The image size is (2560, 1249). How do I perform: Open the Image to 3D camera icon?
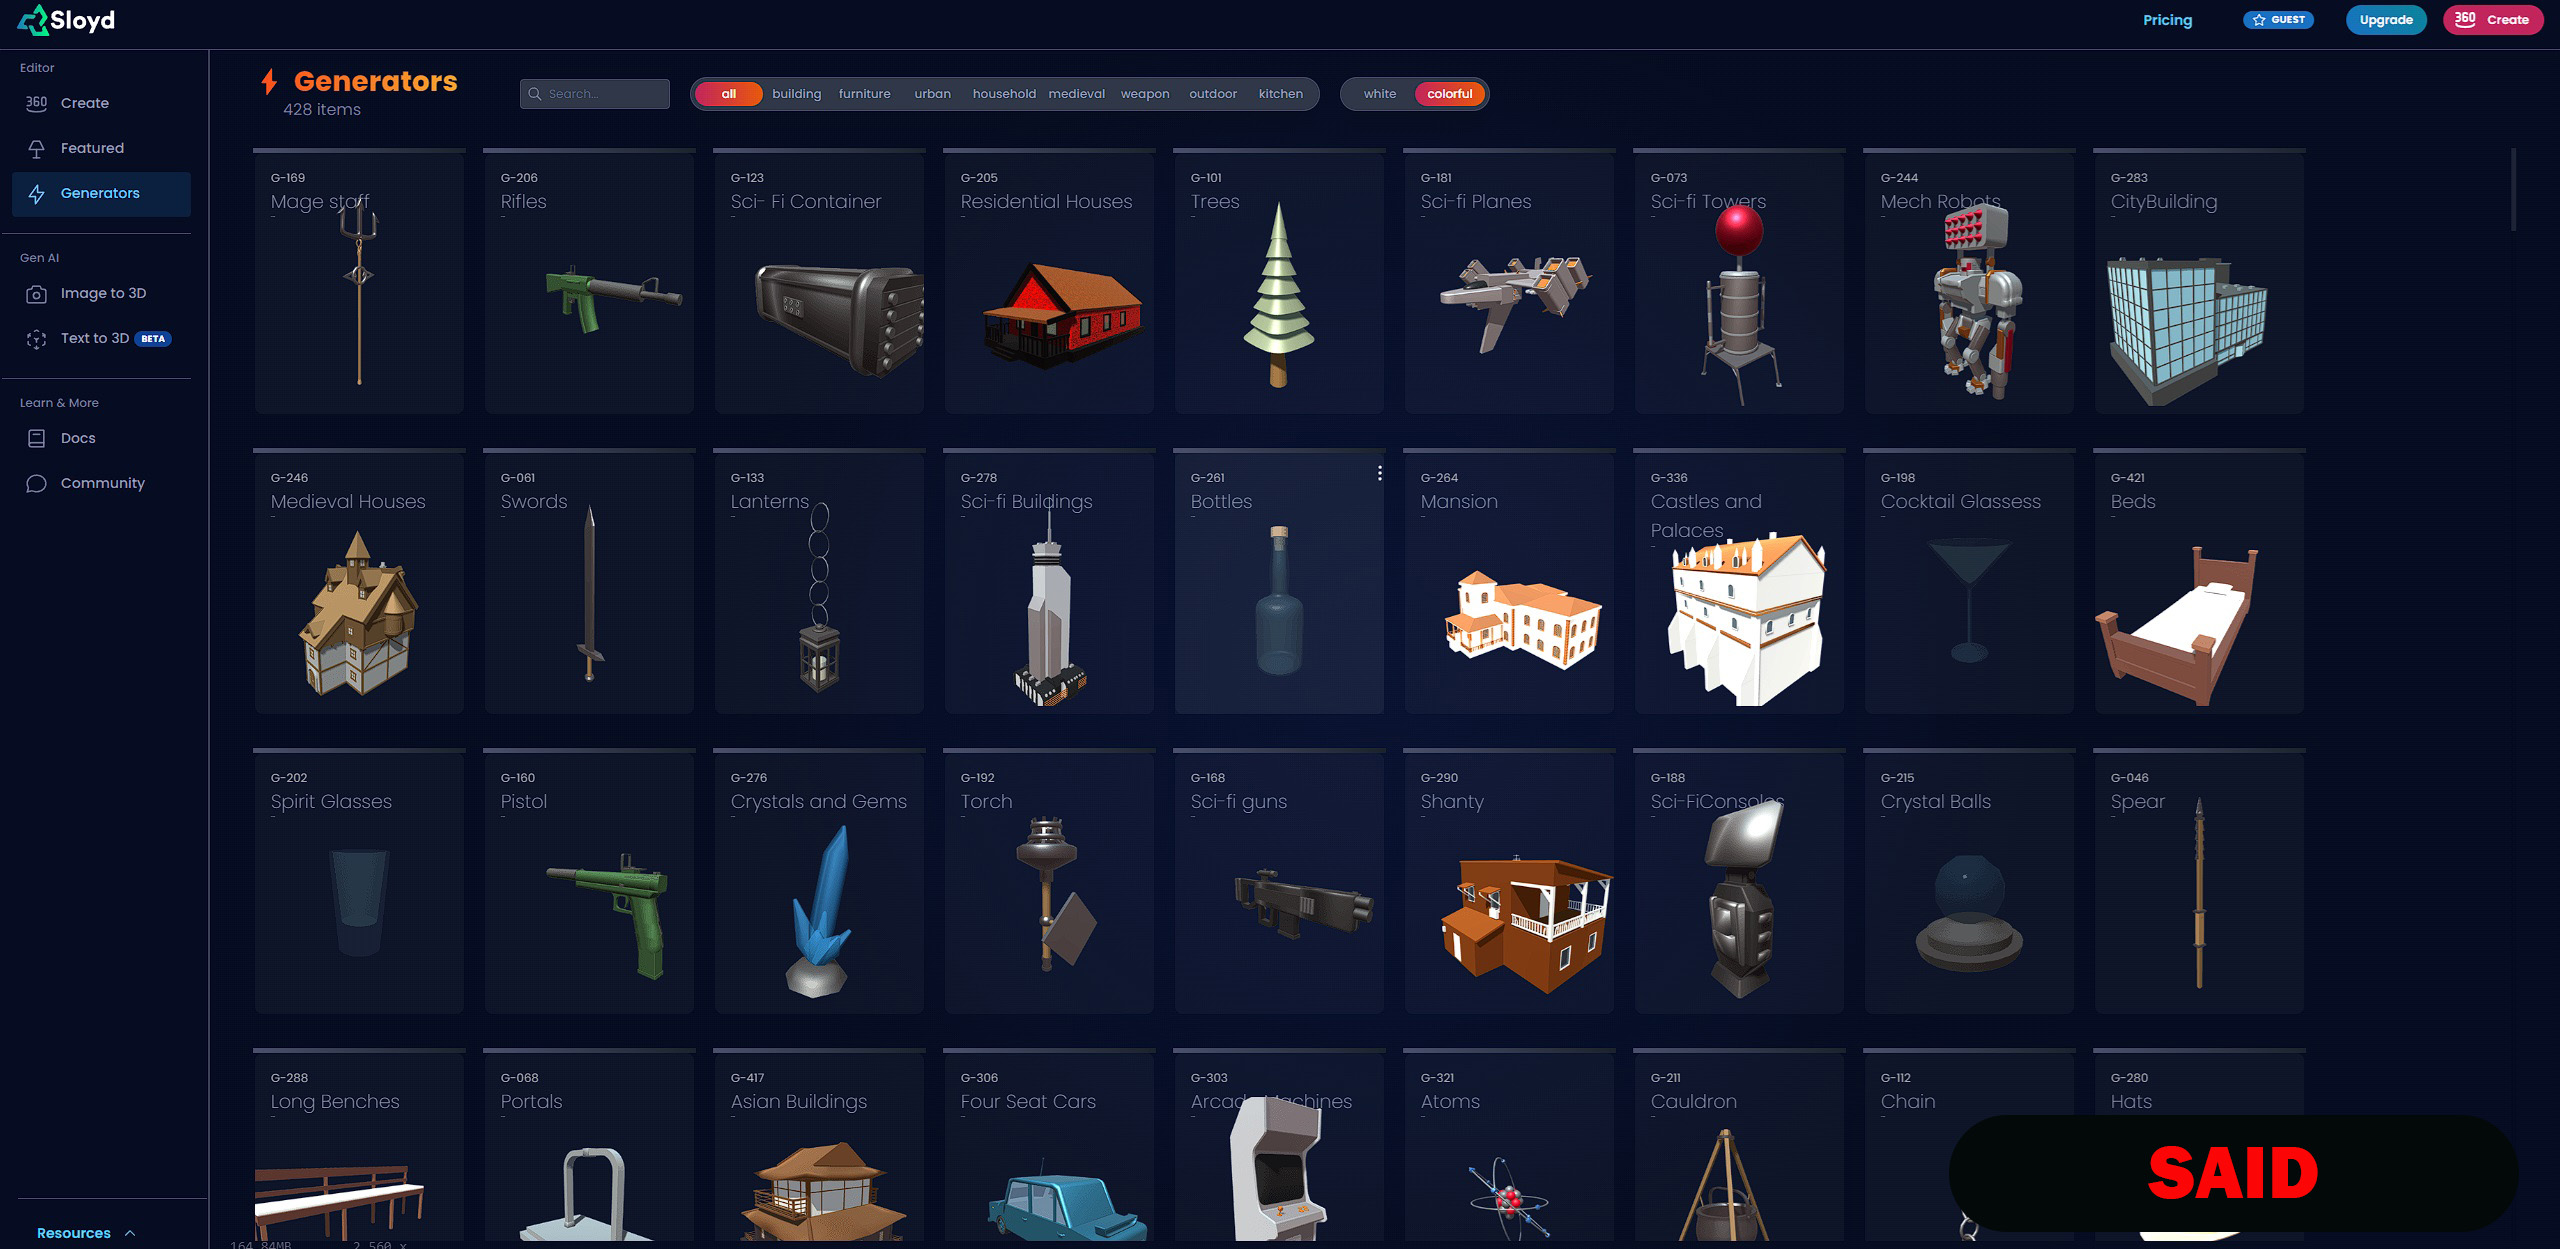(37, 294)
